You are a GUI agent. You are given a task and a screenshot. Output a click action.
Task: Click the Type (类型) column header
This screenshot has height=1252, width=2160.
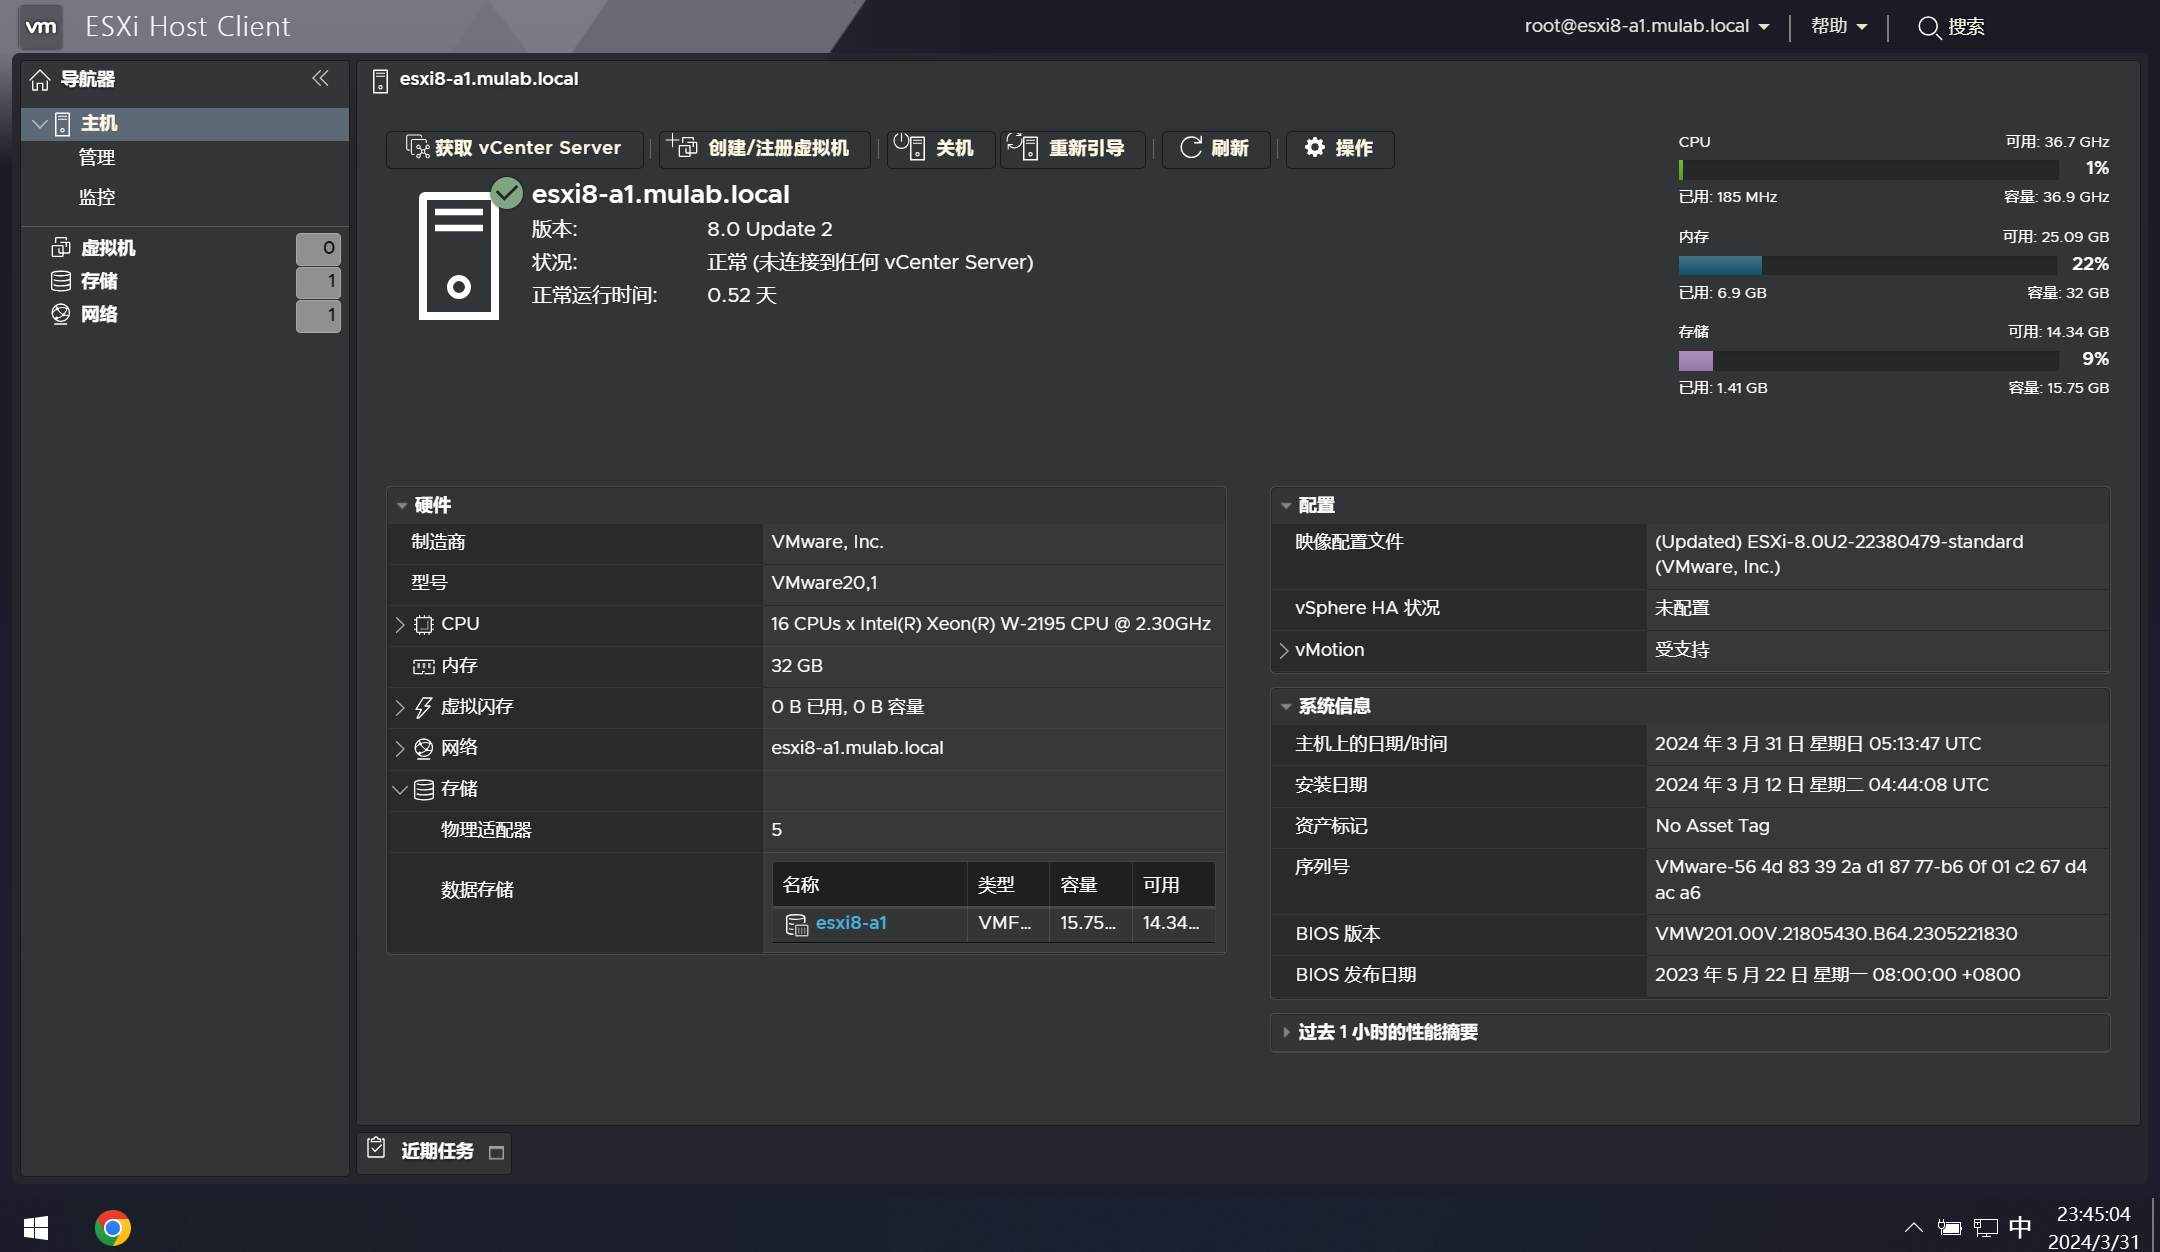(1008, 885)
